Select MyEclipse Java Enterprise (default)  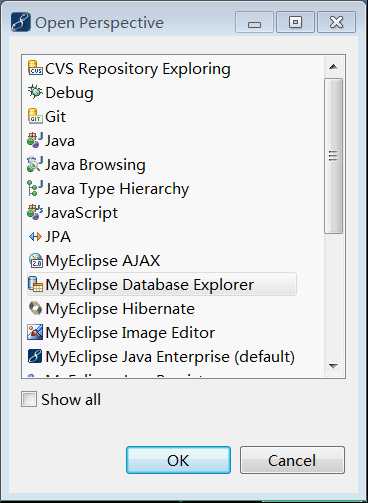161,356
